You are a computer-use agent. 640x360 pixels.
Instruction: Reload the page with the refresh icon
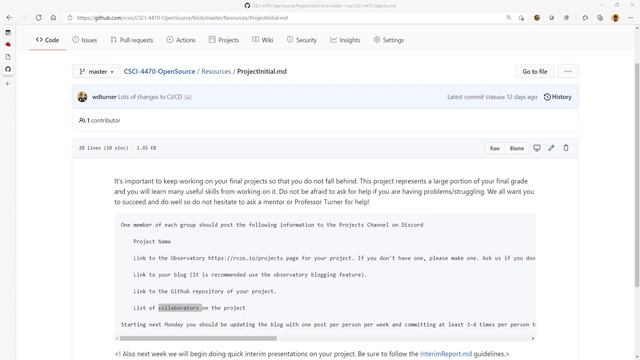click(x=38, y=18)
